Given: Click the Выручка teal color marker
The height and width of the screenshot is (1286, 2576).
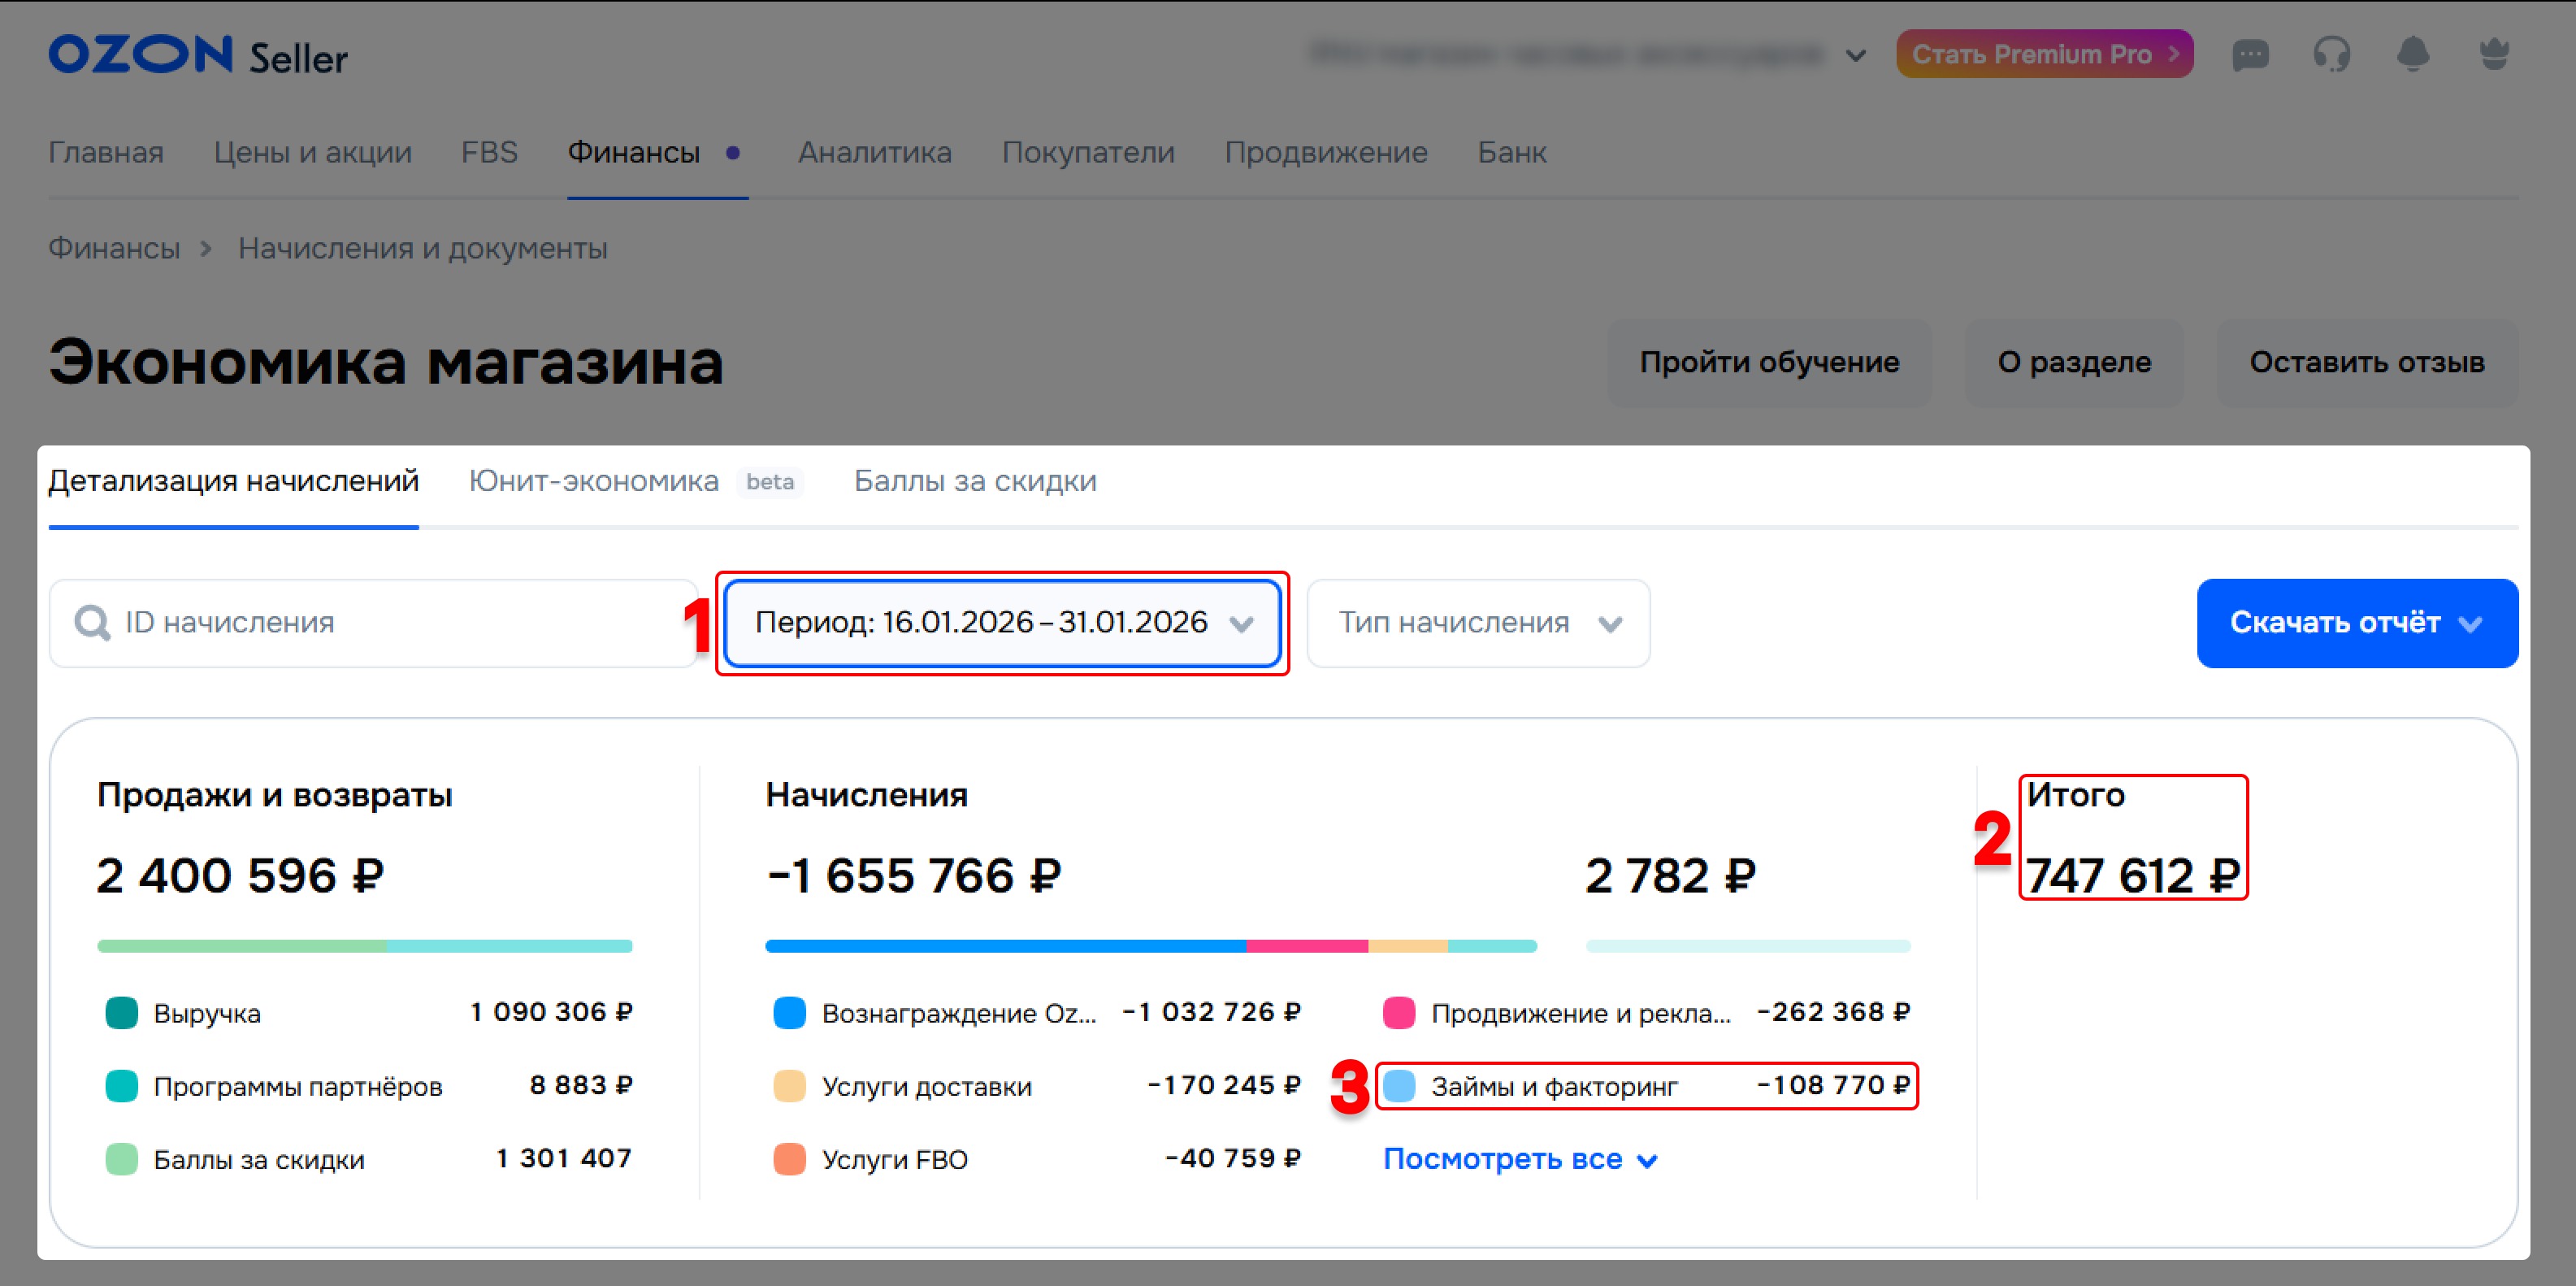Looking at the screenshot, I should tap(122, 1012).
